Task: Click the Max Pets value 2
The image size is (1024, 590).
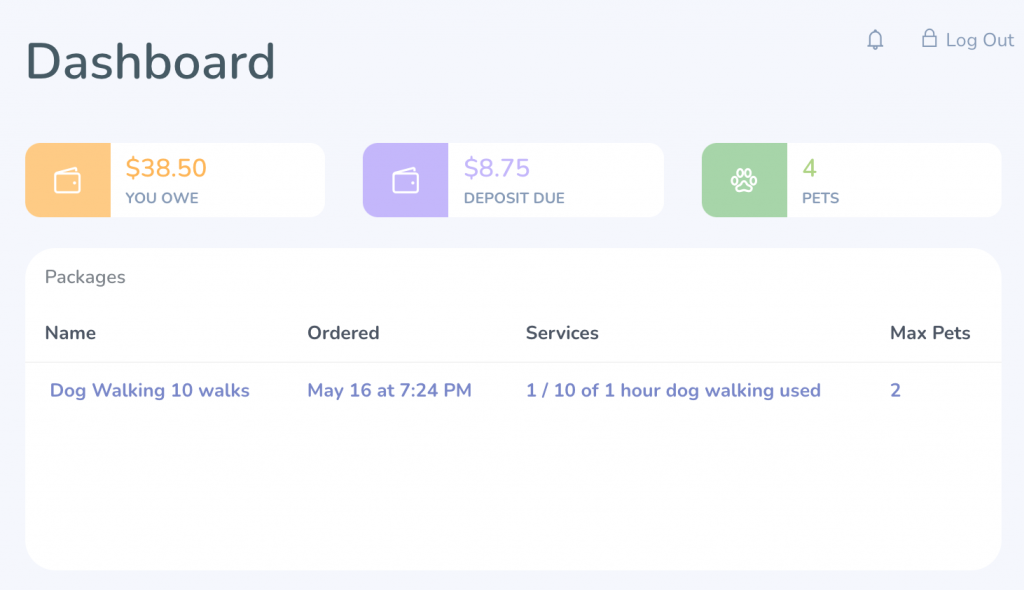Action: (x=895, y=390)
